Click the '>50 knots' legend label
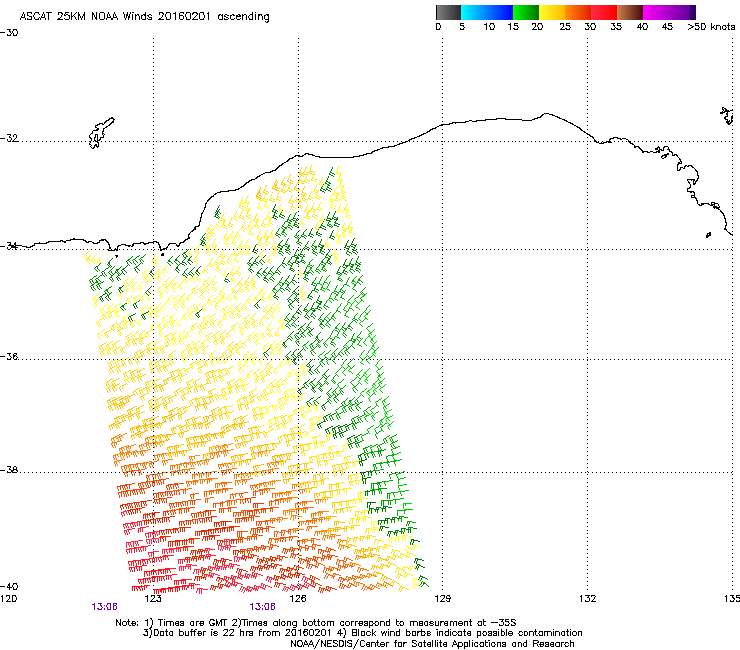740x650 pixels. click(x=711, y=27)
